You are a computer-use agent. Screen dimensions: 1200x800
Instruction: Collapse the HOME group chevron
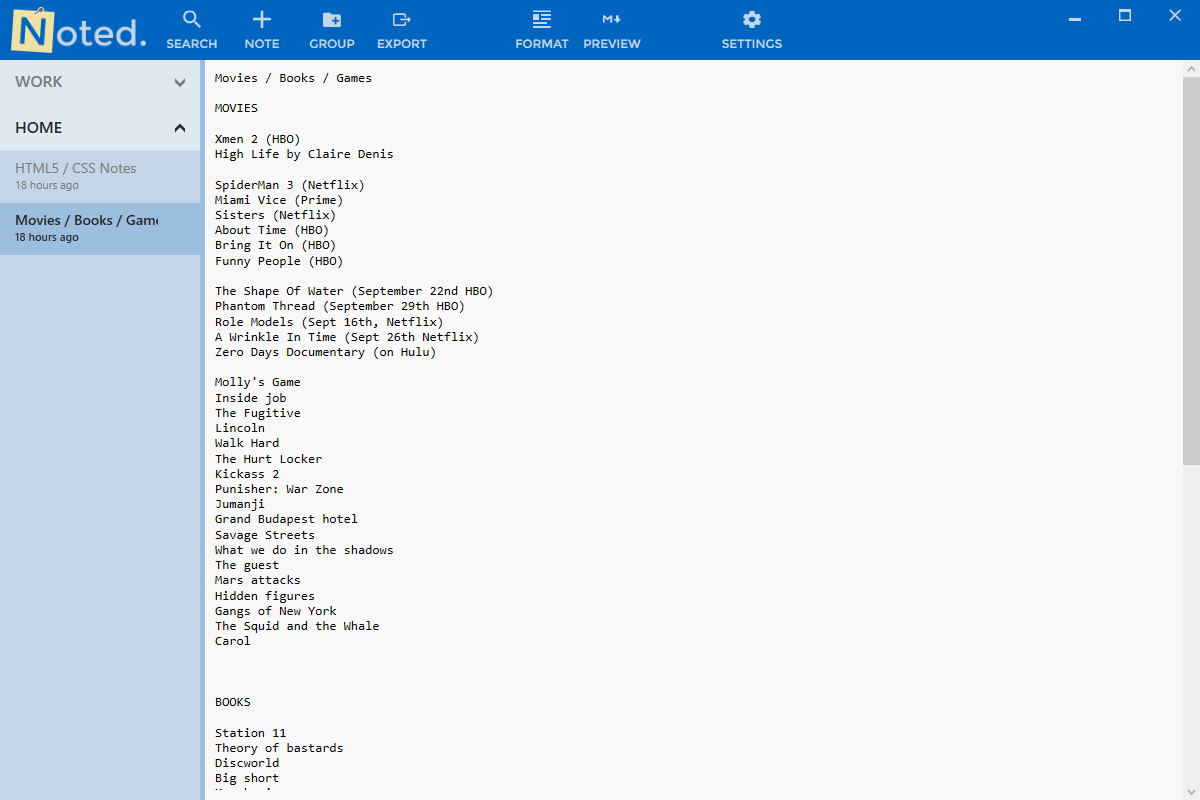(180, 128)
